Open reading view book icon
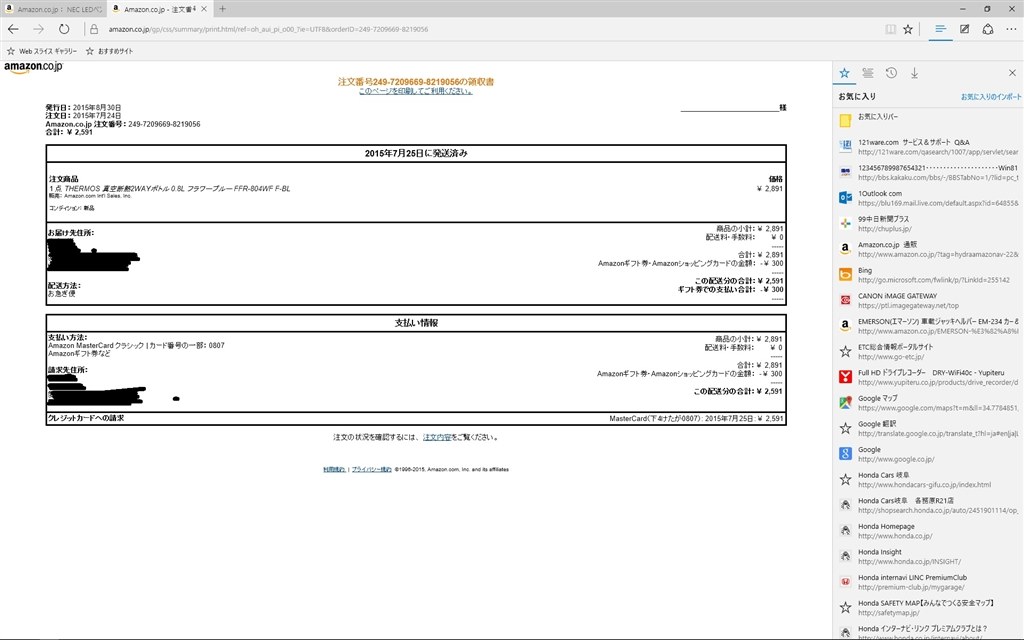Image resolution: width=1024 pixels, height=640 pixels. click(890, 29)
